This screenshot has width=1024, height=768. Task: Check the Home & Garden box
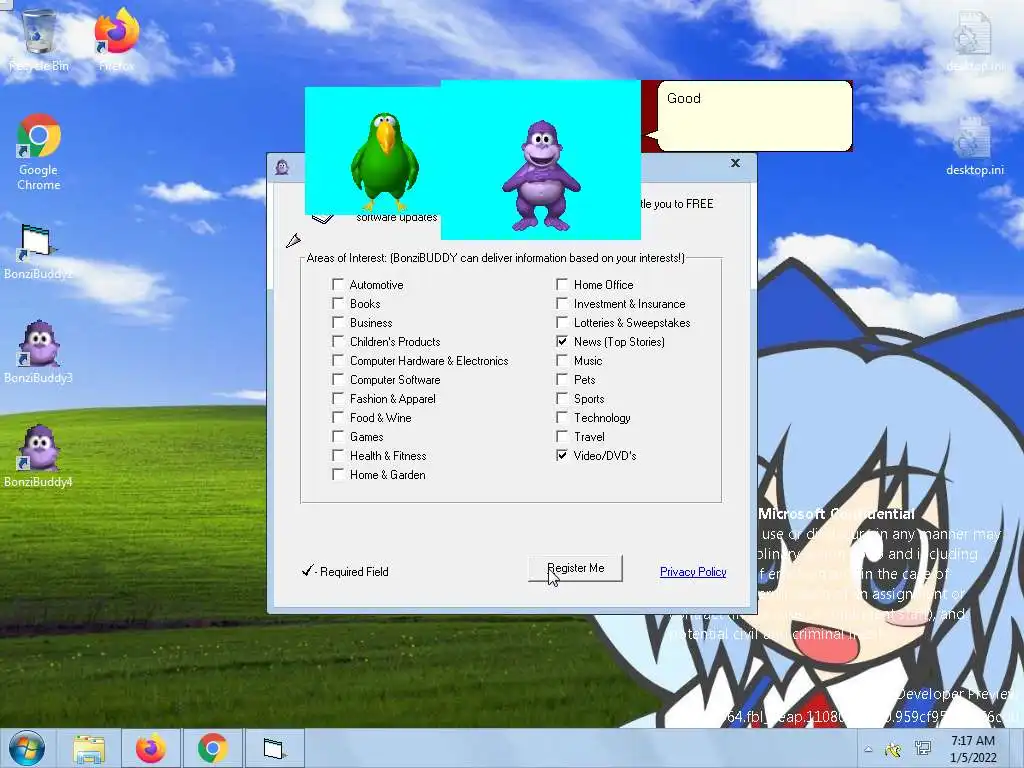coord(338,474)
